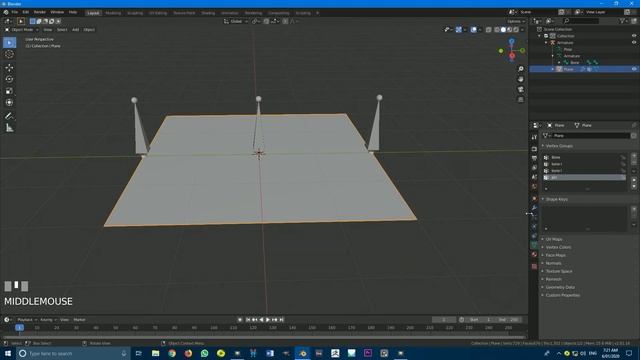The image size is (640, 360).
Task: Open the Output properties tab
Action: (534, 158)
